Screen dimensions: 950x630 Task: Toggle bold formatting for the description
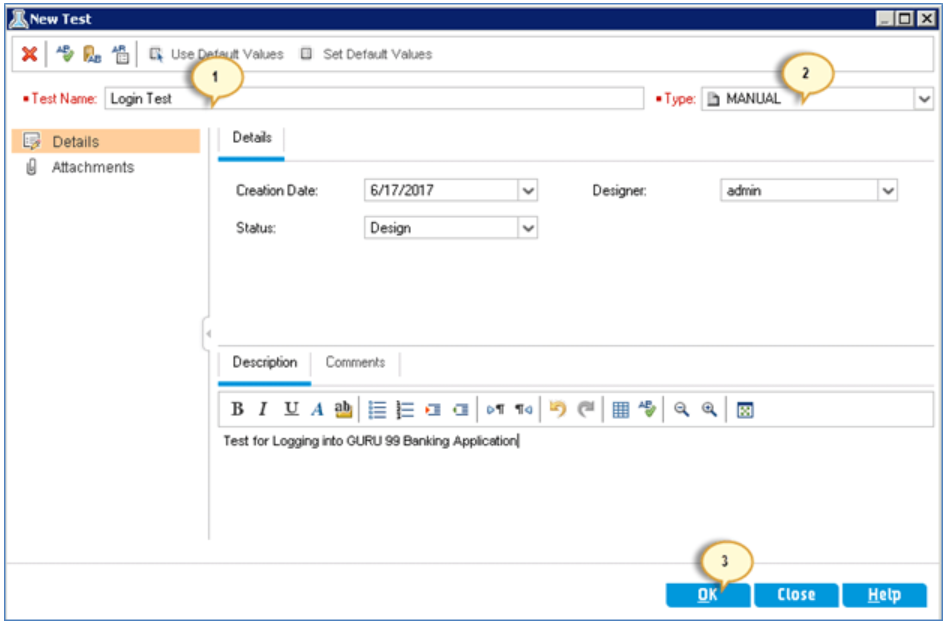point(237,408)
